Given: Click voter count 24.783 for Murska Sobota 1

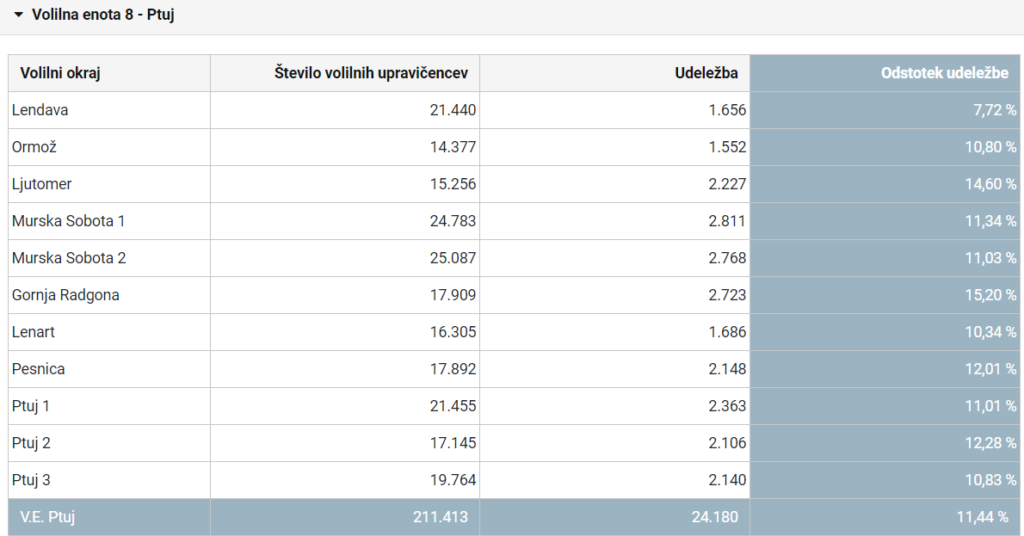Looking at the screenshot, I should 453,221.
